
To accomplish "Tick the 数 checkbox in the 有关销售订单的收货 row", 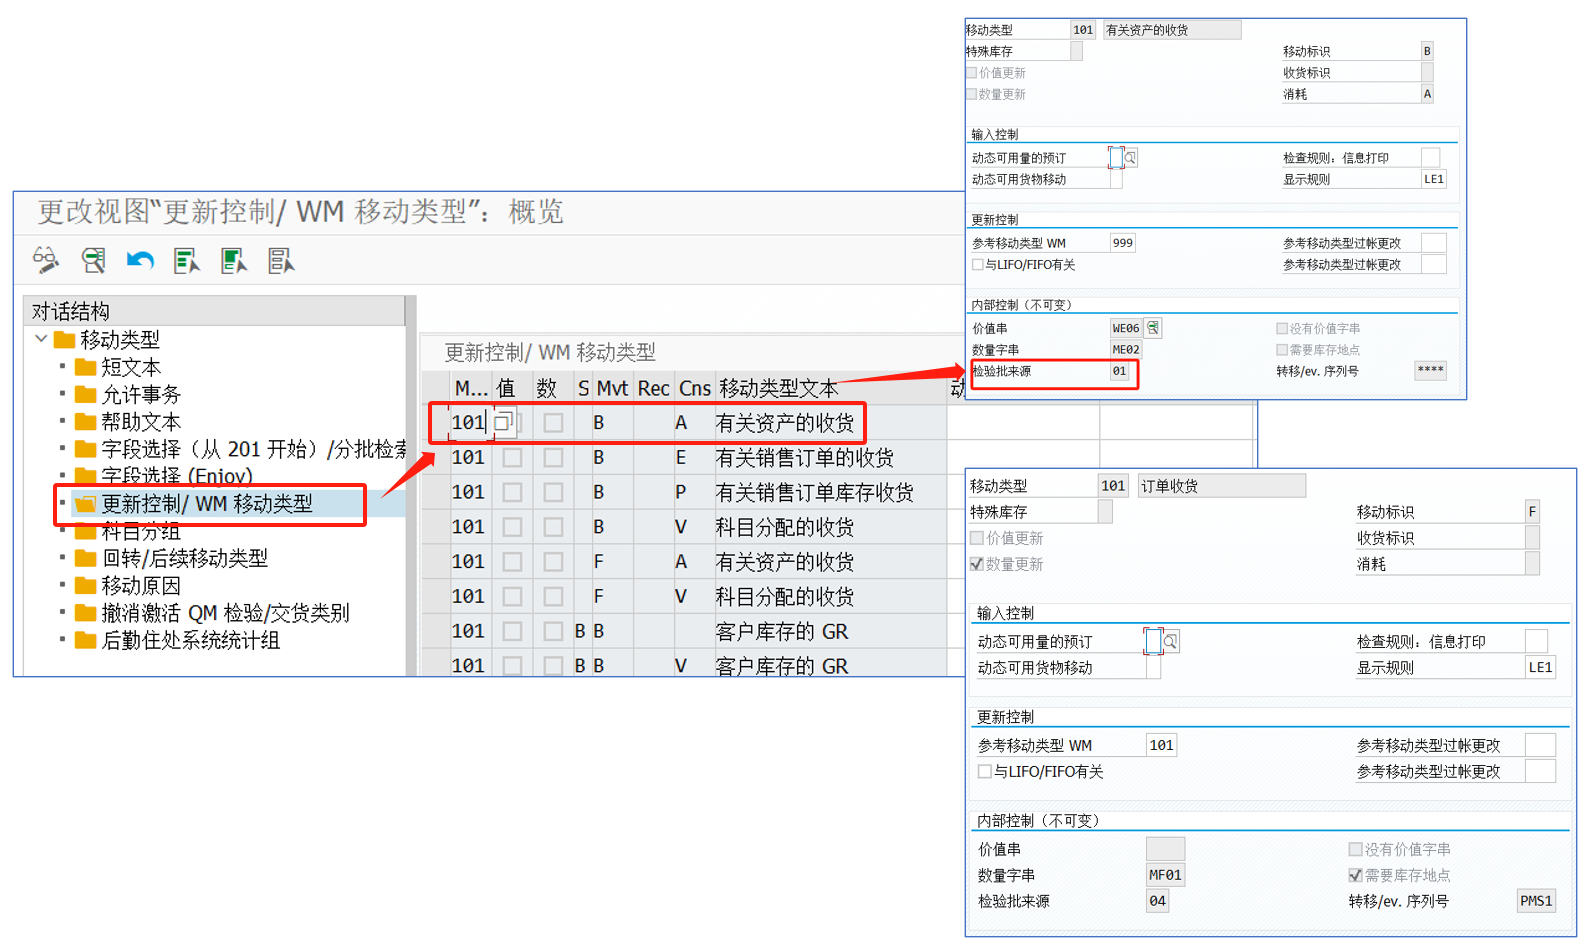I will coord(553,458).
